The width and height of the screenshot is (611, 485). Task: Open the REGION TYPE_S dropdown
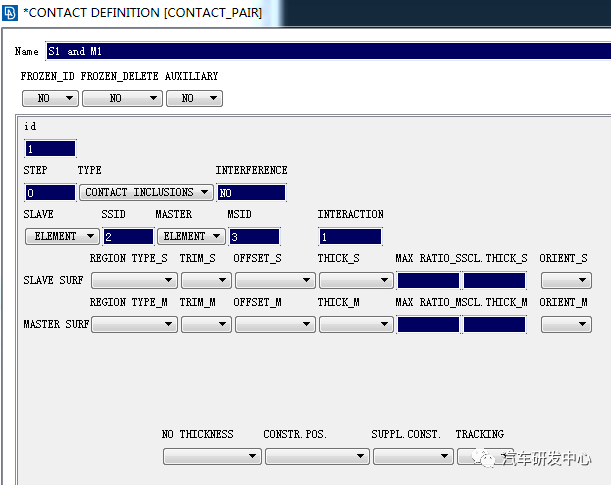tap(134, 280)
